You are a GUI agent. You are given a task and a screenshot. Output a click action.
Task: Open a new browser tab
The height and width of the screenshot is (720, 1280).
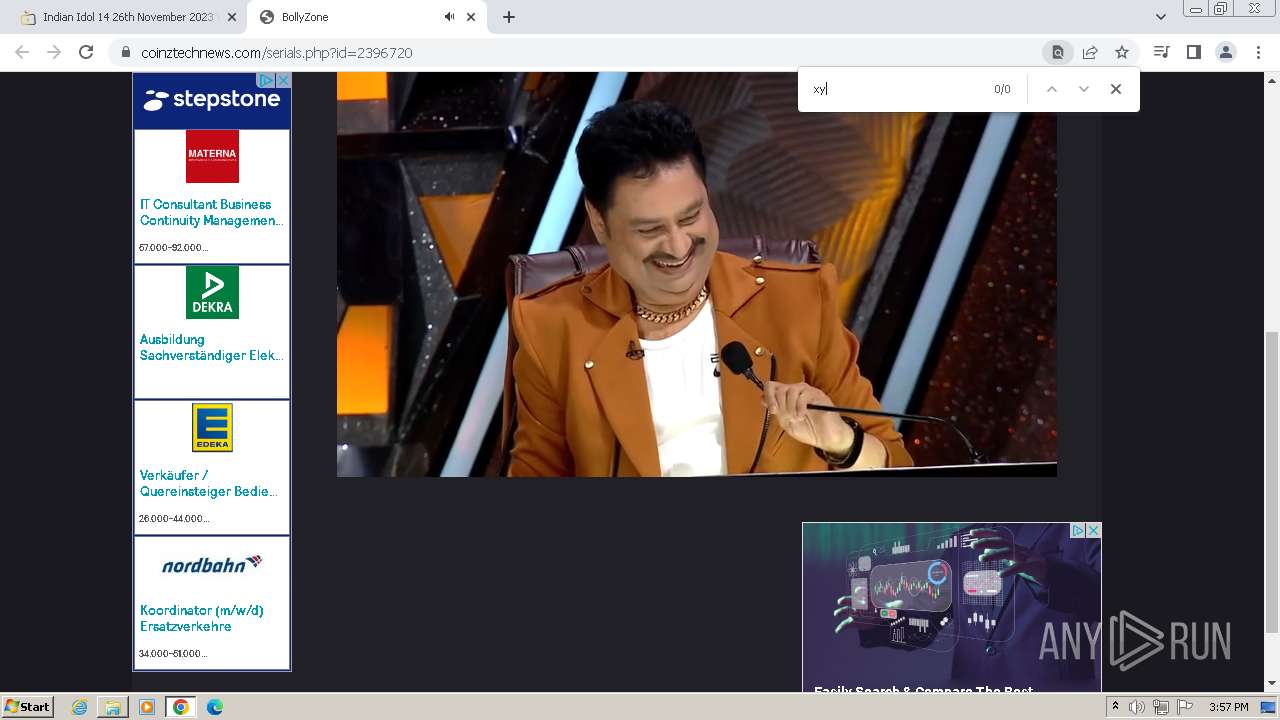coord(508,17)
